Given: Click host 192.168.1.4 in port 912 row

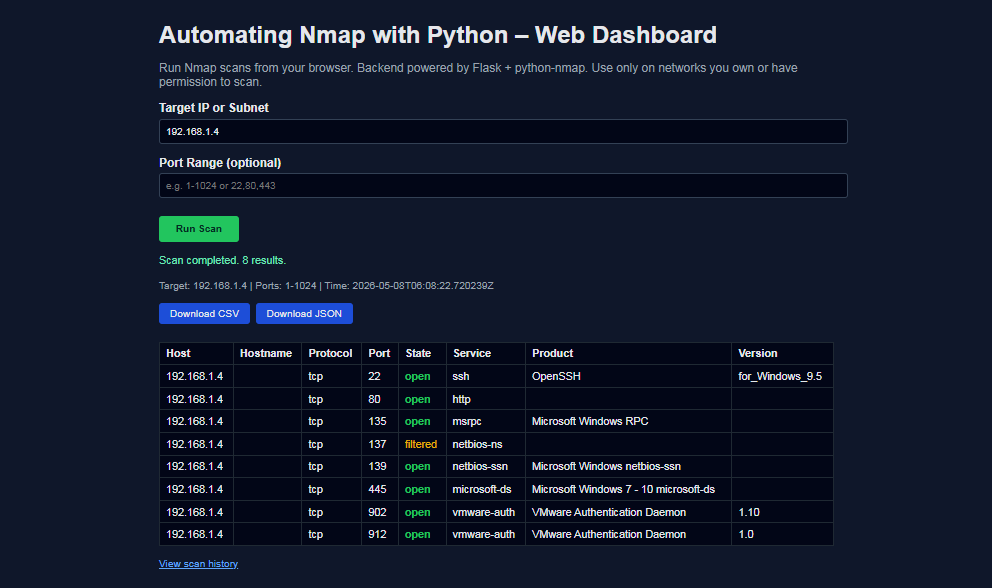Looking at the screenshot, I should 196,534.
